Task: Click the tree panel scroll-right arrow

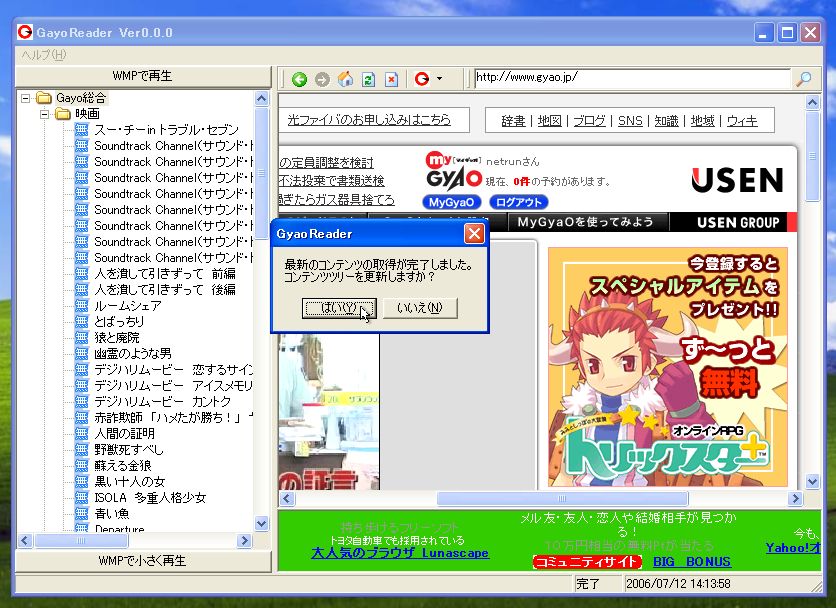Action: pyautogui.click(x=244, y=541)
